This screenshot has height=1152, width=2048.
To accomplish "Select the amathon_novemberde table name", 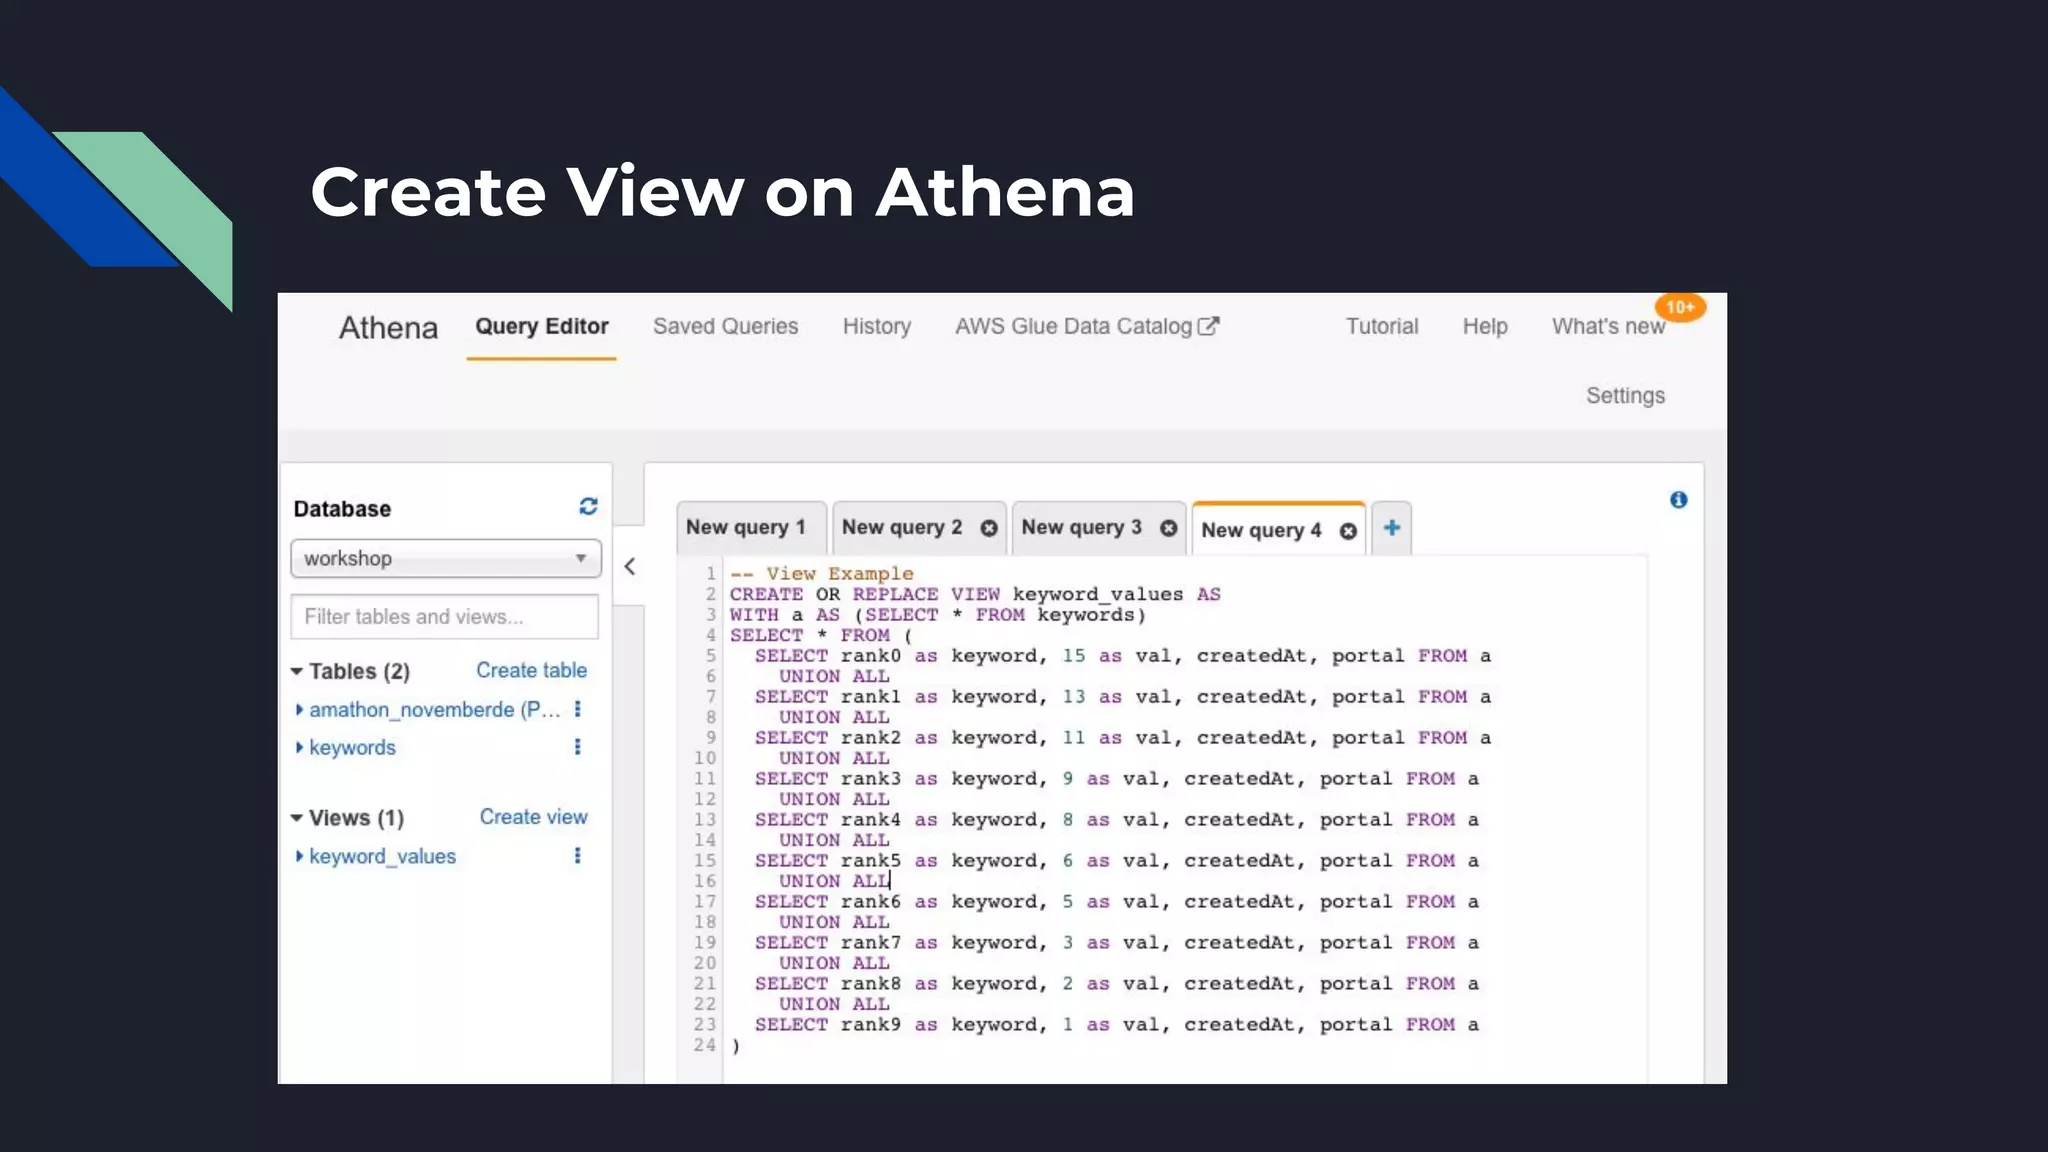I will [x=434, y=710].
